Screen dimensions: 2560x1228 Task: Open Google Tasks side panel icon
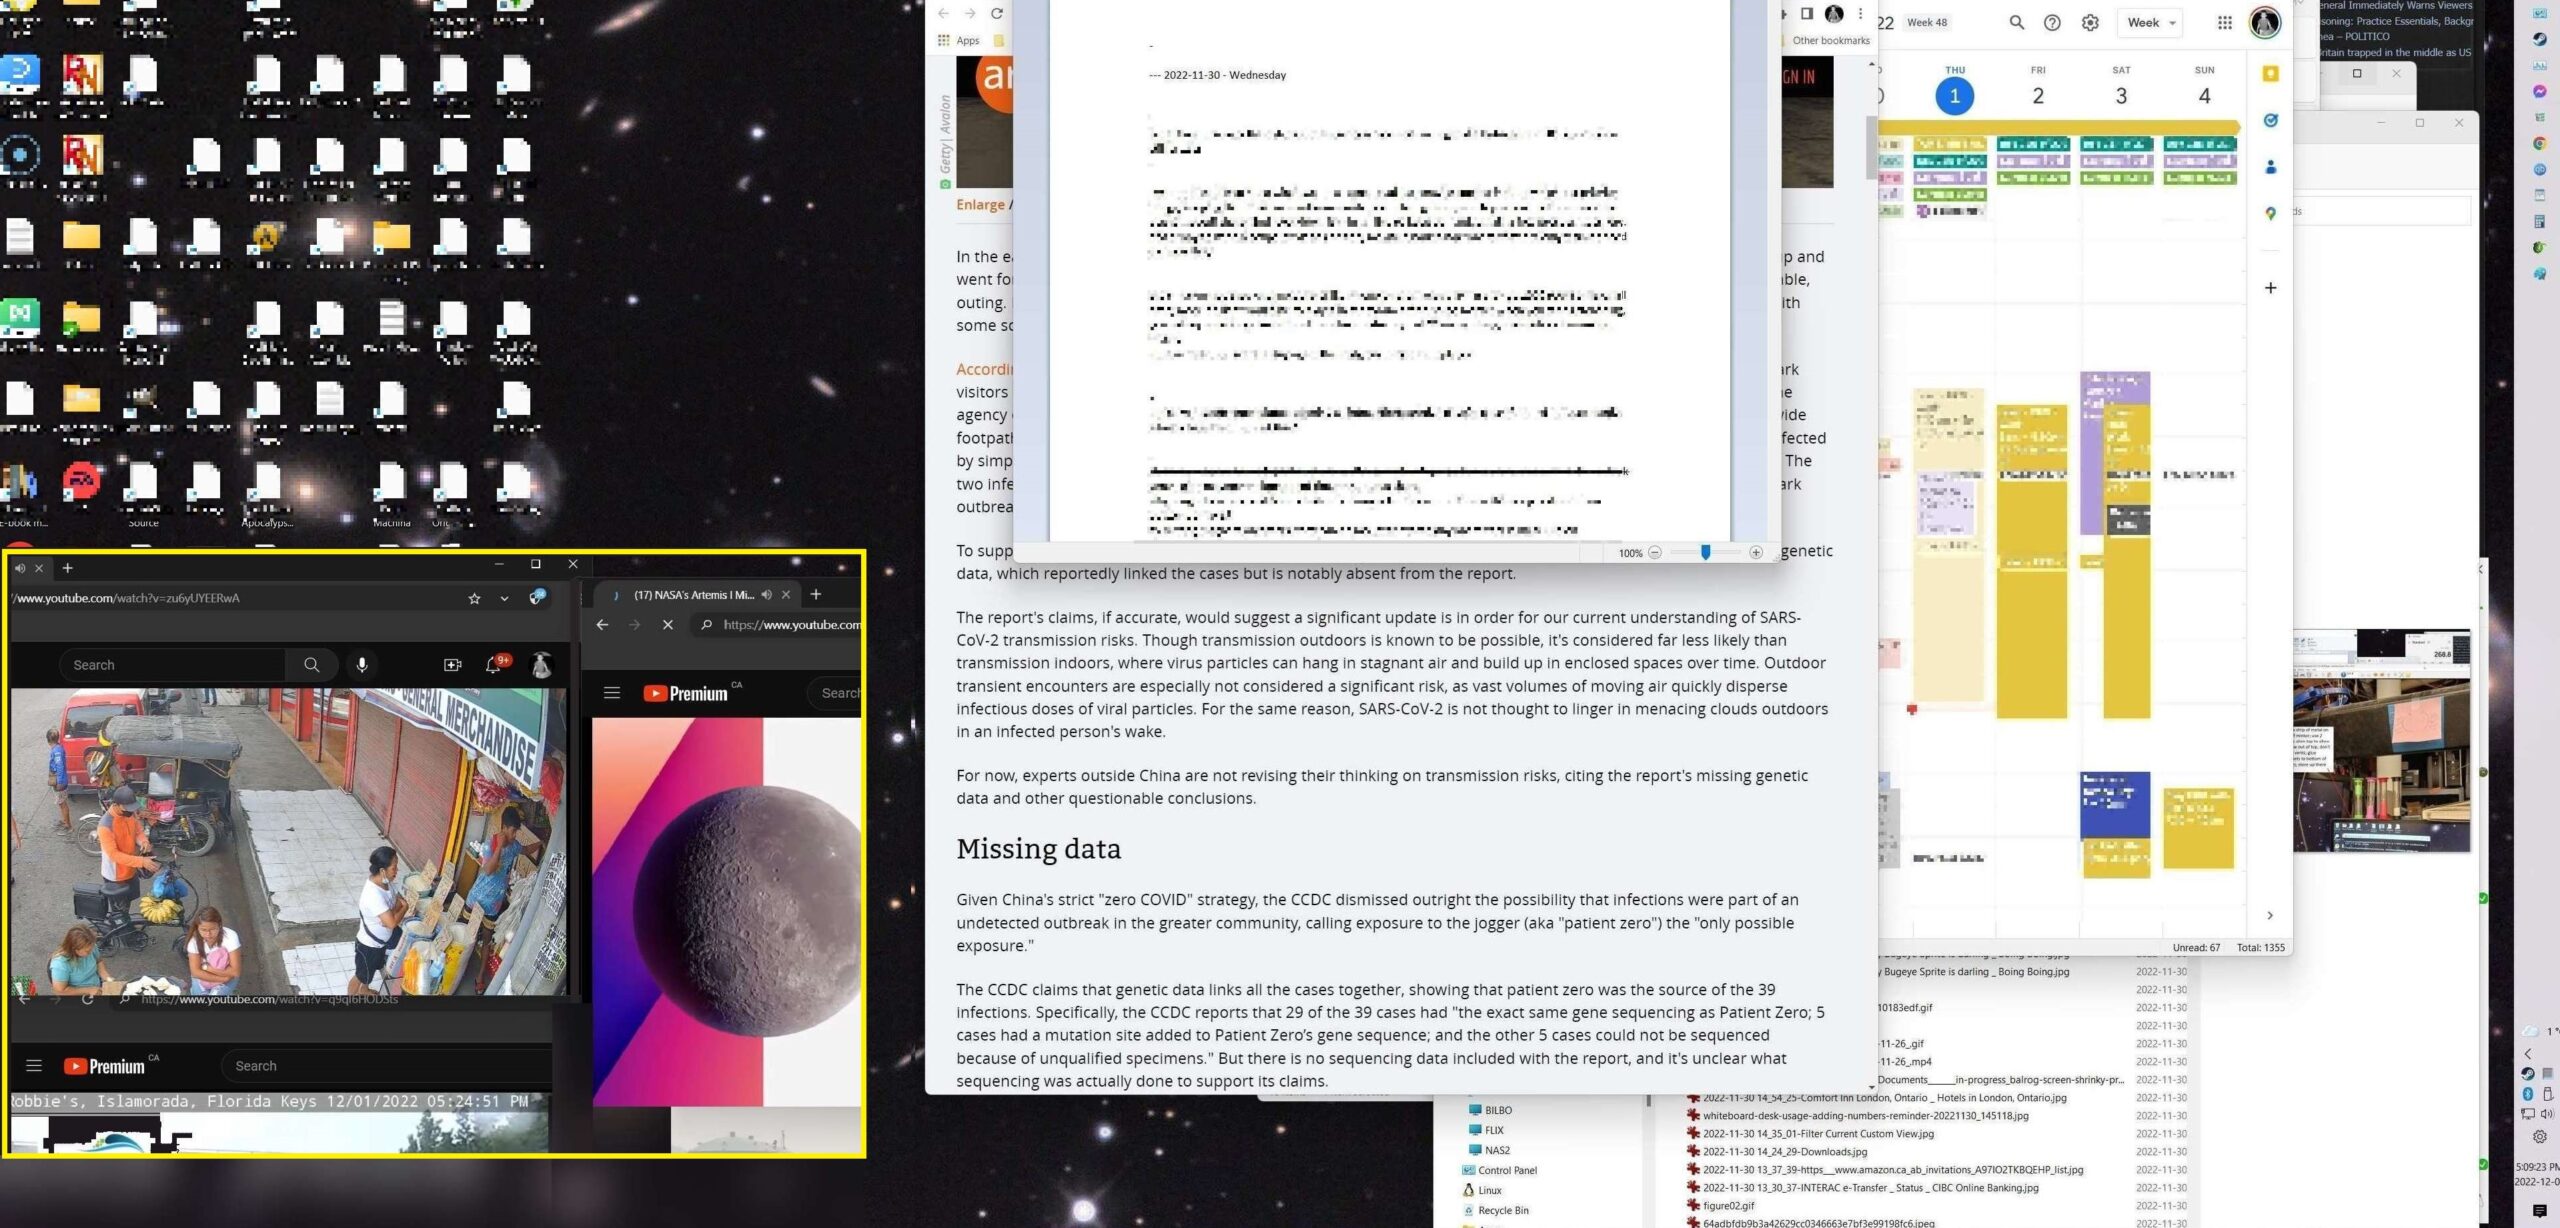pos(2270,121)
